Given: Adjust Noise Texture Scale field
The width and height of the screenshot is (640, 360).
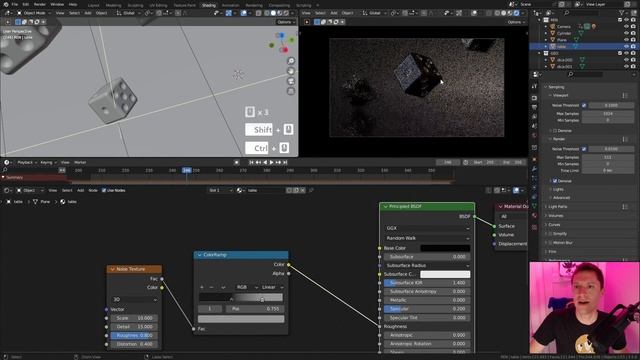Looking at the screenshot, I should pos(134,318).
